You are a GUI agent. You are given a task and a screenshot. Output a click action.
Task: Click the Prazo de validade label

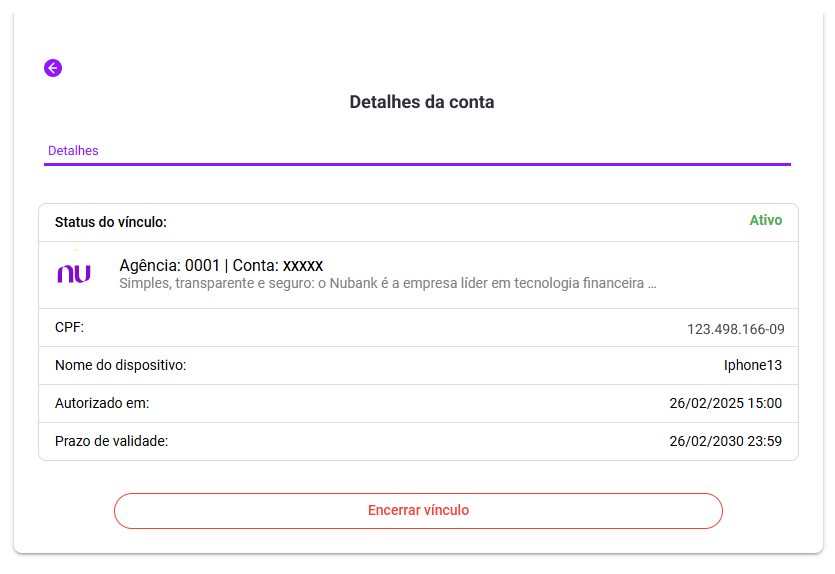point(111,441)
